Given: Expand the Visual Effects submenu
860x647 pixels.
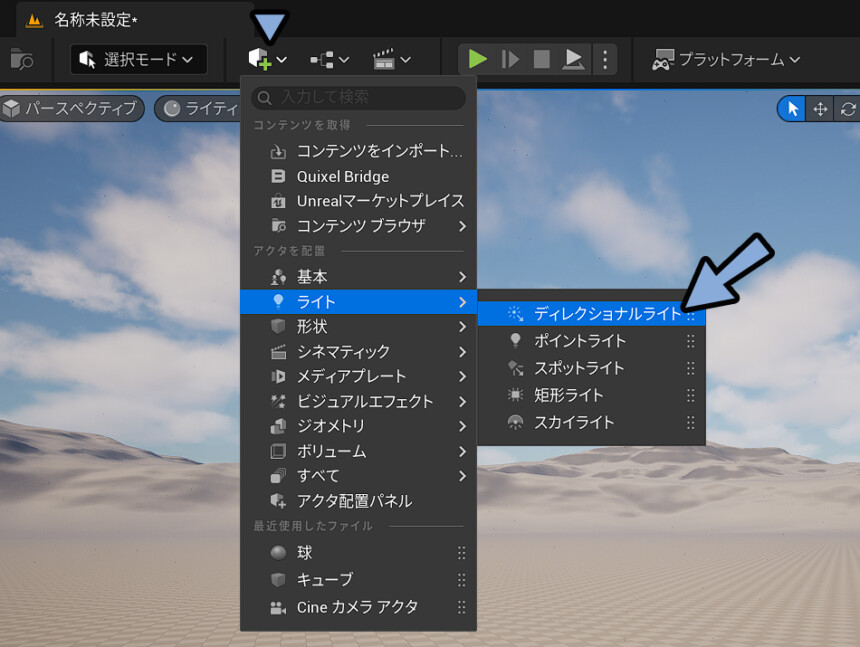Looking at the screenshot, I should (359, 401).
